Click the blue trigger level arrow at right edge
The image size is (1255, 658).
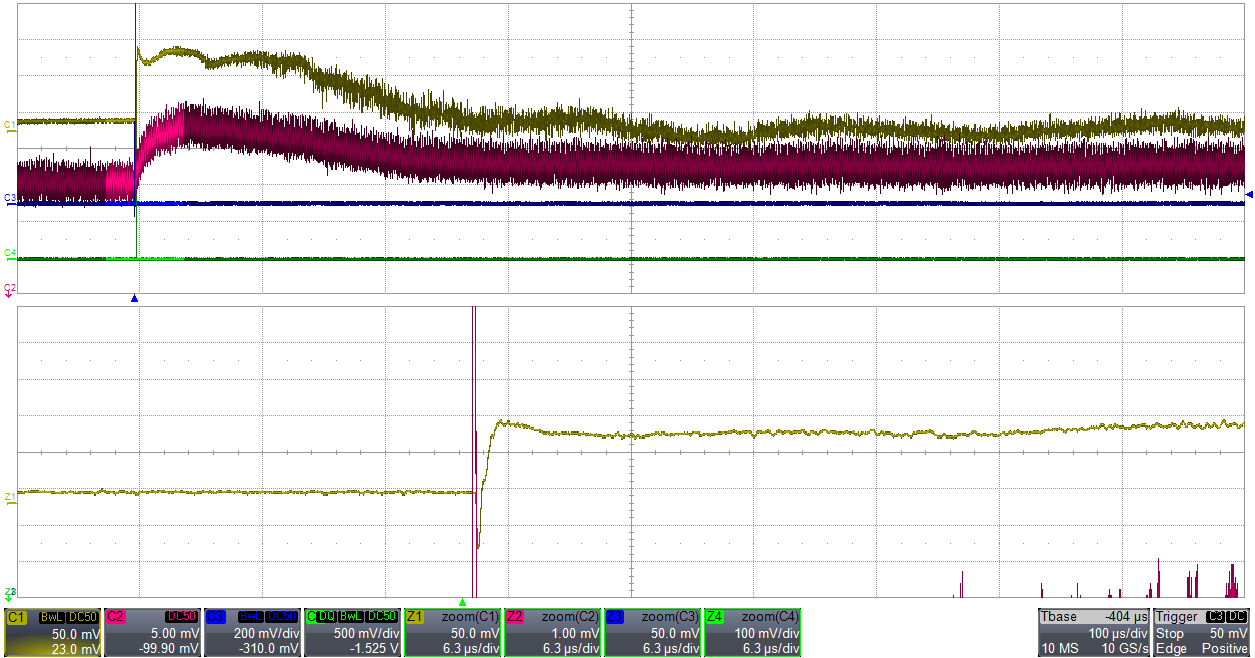(1247, 193)
